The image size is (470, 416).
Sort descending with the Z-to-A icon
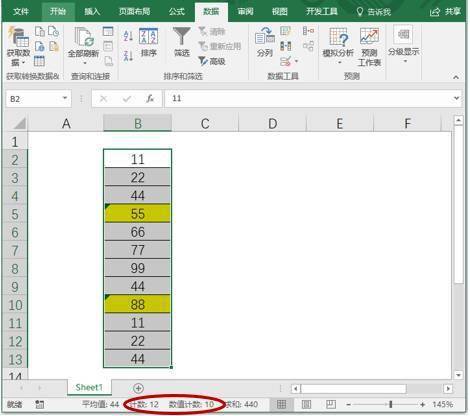pyautogui.click(x=128, y=55)
